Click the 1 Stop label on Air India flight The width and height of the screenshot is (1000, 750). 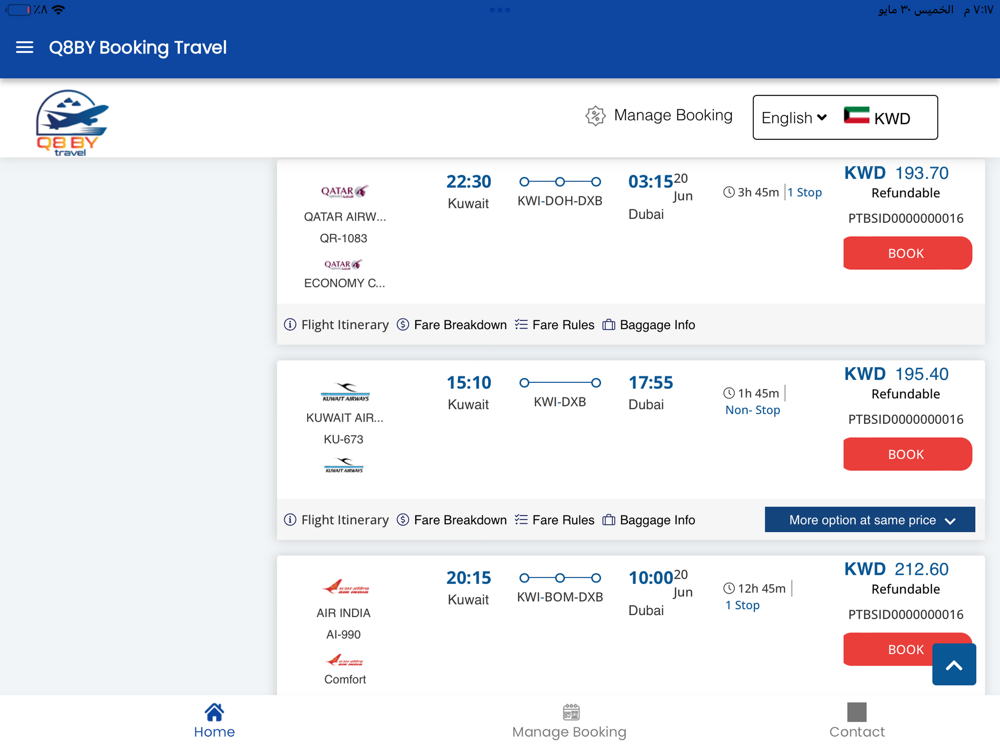click(742, 605)
